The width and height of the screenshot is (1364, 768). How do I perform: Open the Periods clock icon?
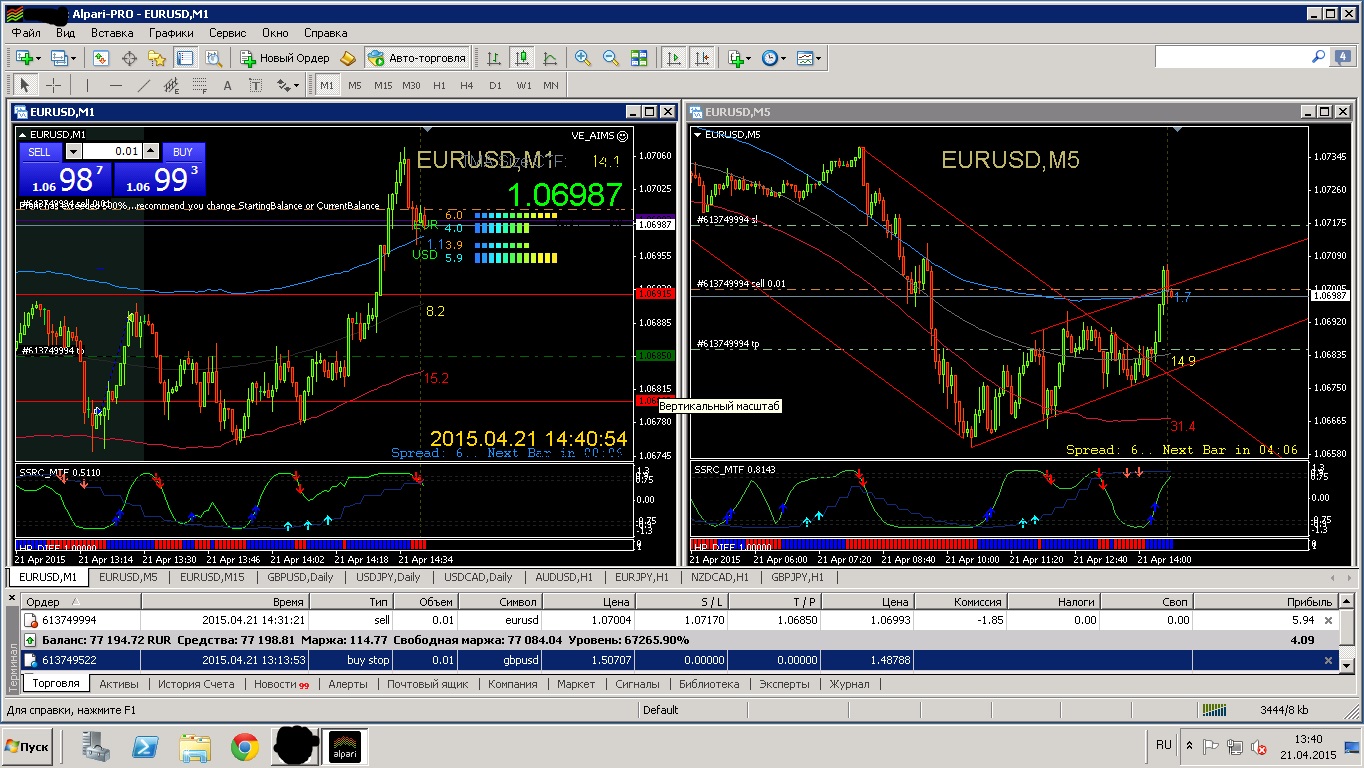(769, 58)
